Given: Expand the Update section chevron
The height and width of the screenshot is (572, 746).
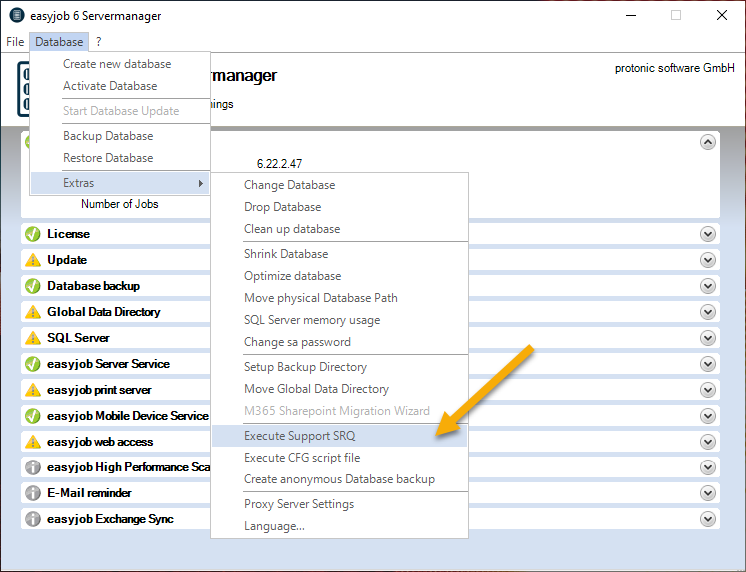Looking at the screenshot, I should (708, 260).
